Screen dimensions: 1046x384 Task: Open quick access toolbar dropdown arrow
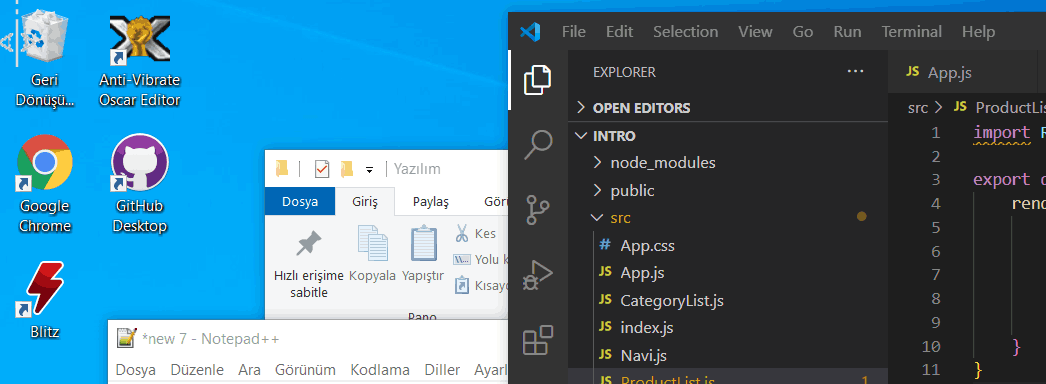pos(369,171)
